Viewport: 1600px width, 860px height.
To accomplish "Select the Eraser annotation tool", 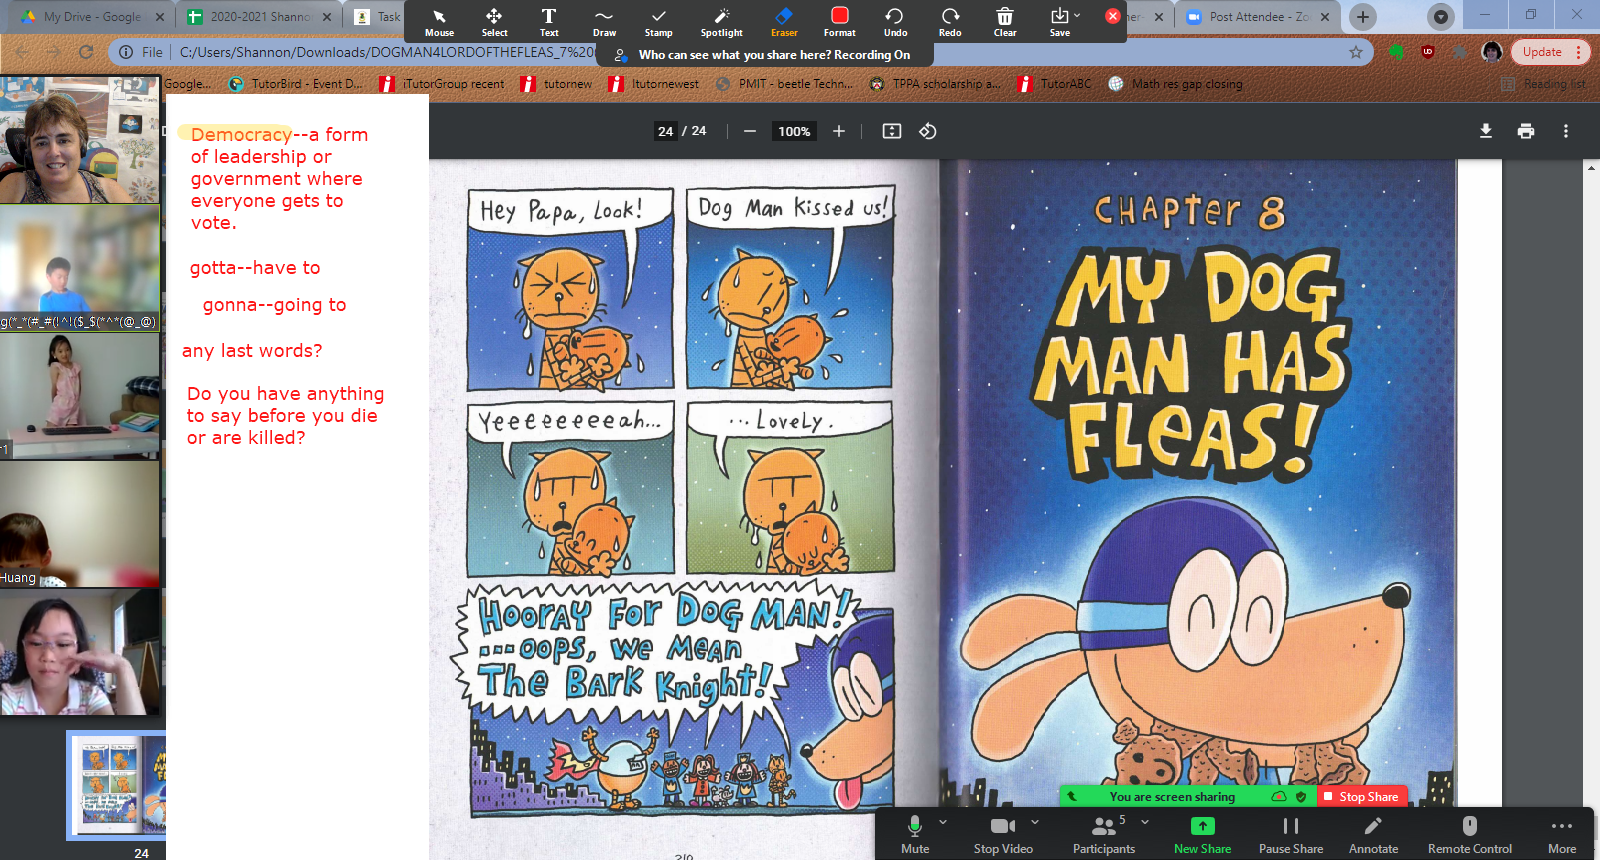I will 784,21.
